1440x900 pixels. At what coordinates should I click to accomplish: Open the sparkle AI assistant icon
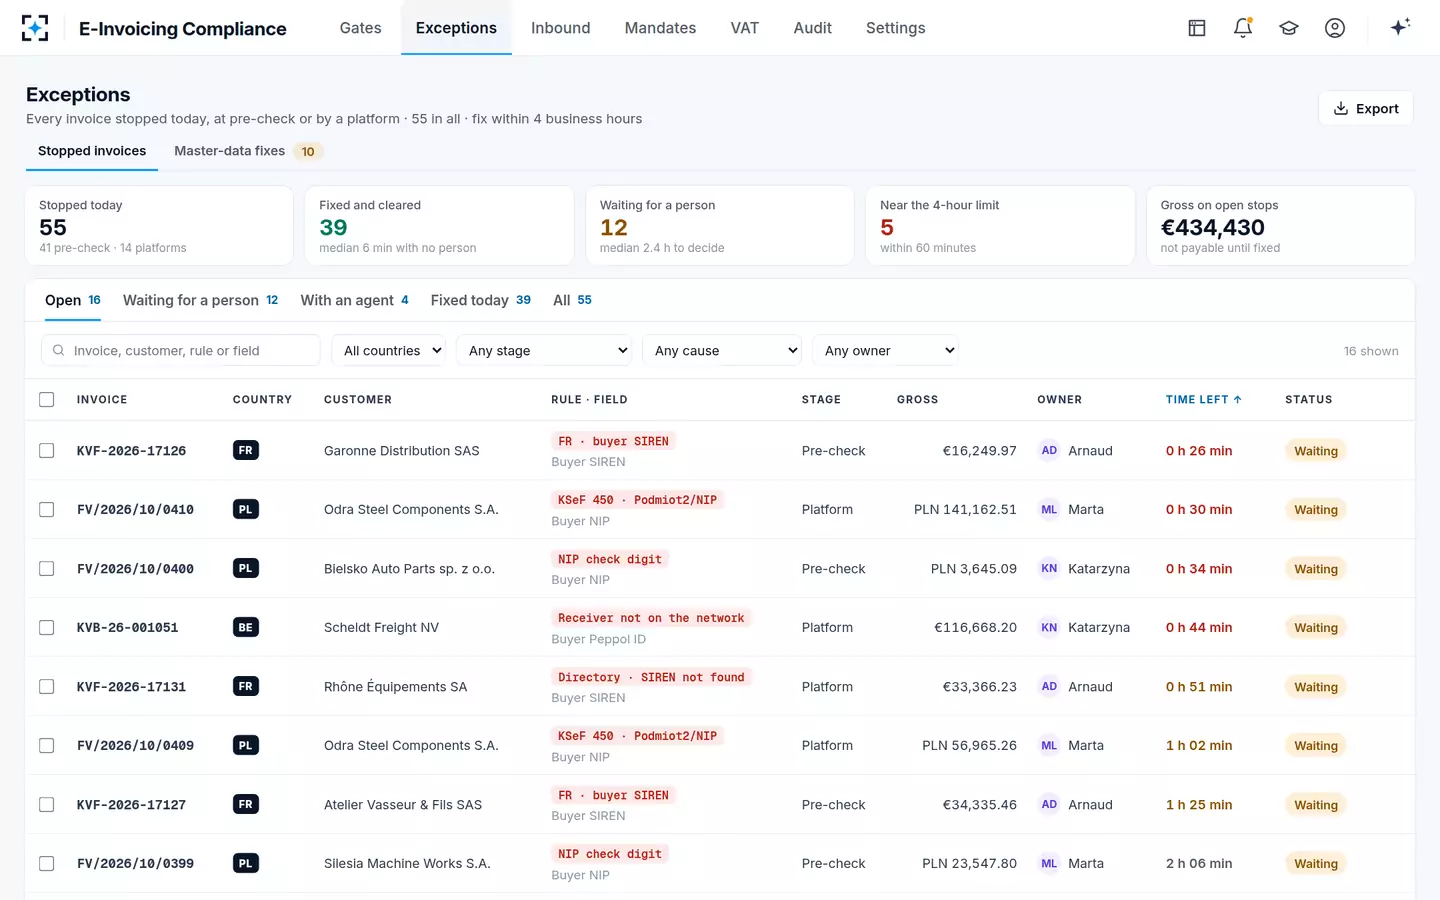click(x=1400, y=27)
